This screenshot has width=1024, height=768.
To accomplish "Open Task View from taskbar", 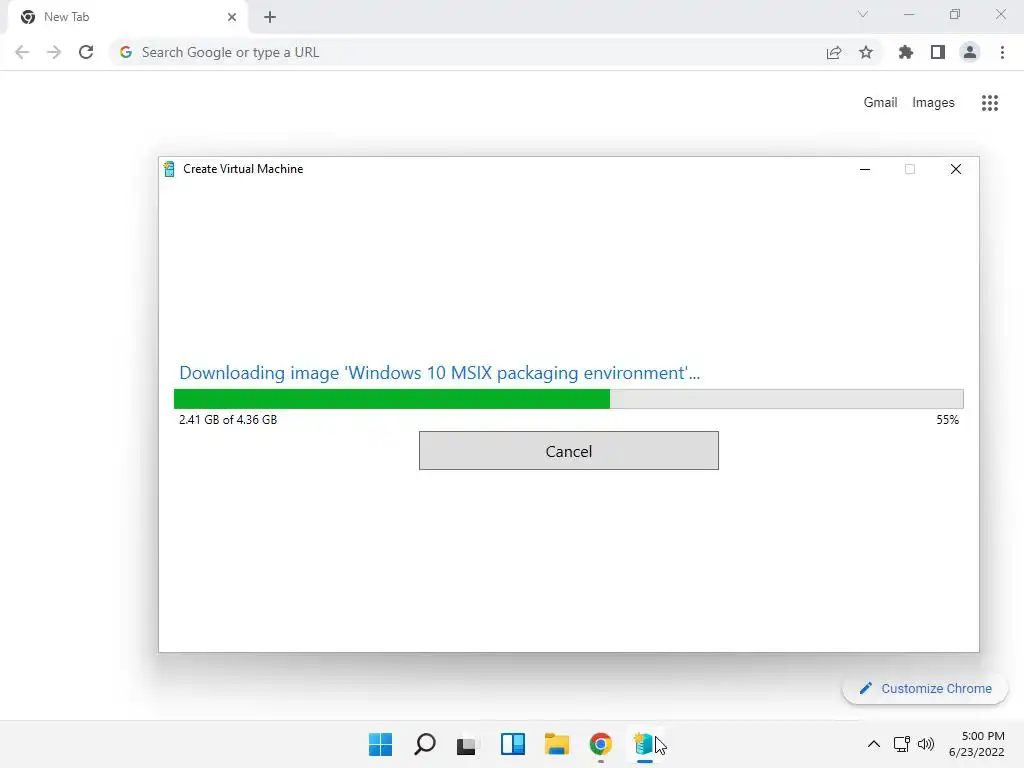I will pos(466,744).
